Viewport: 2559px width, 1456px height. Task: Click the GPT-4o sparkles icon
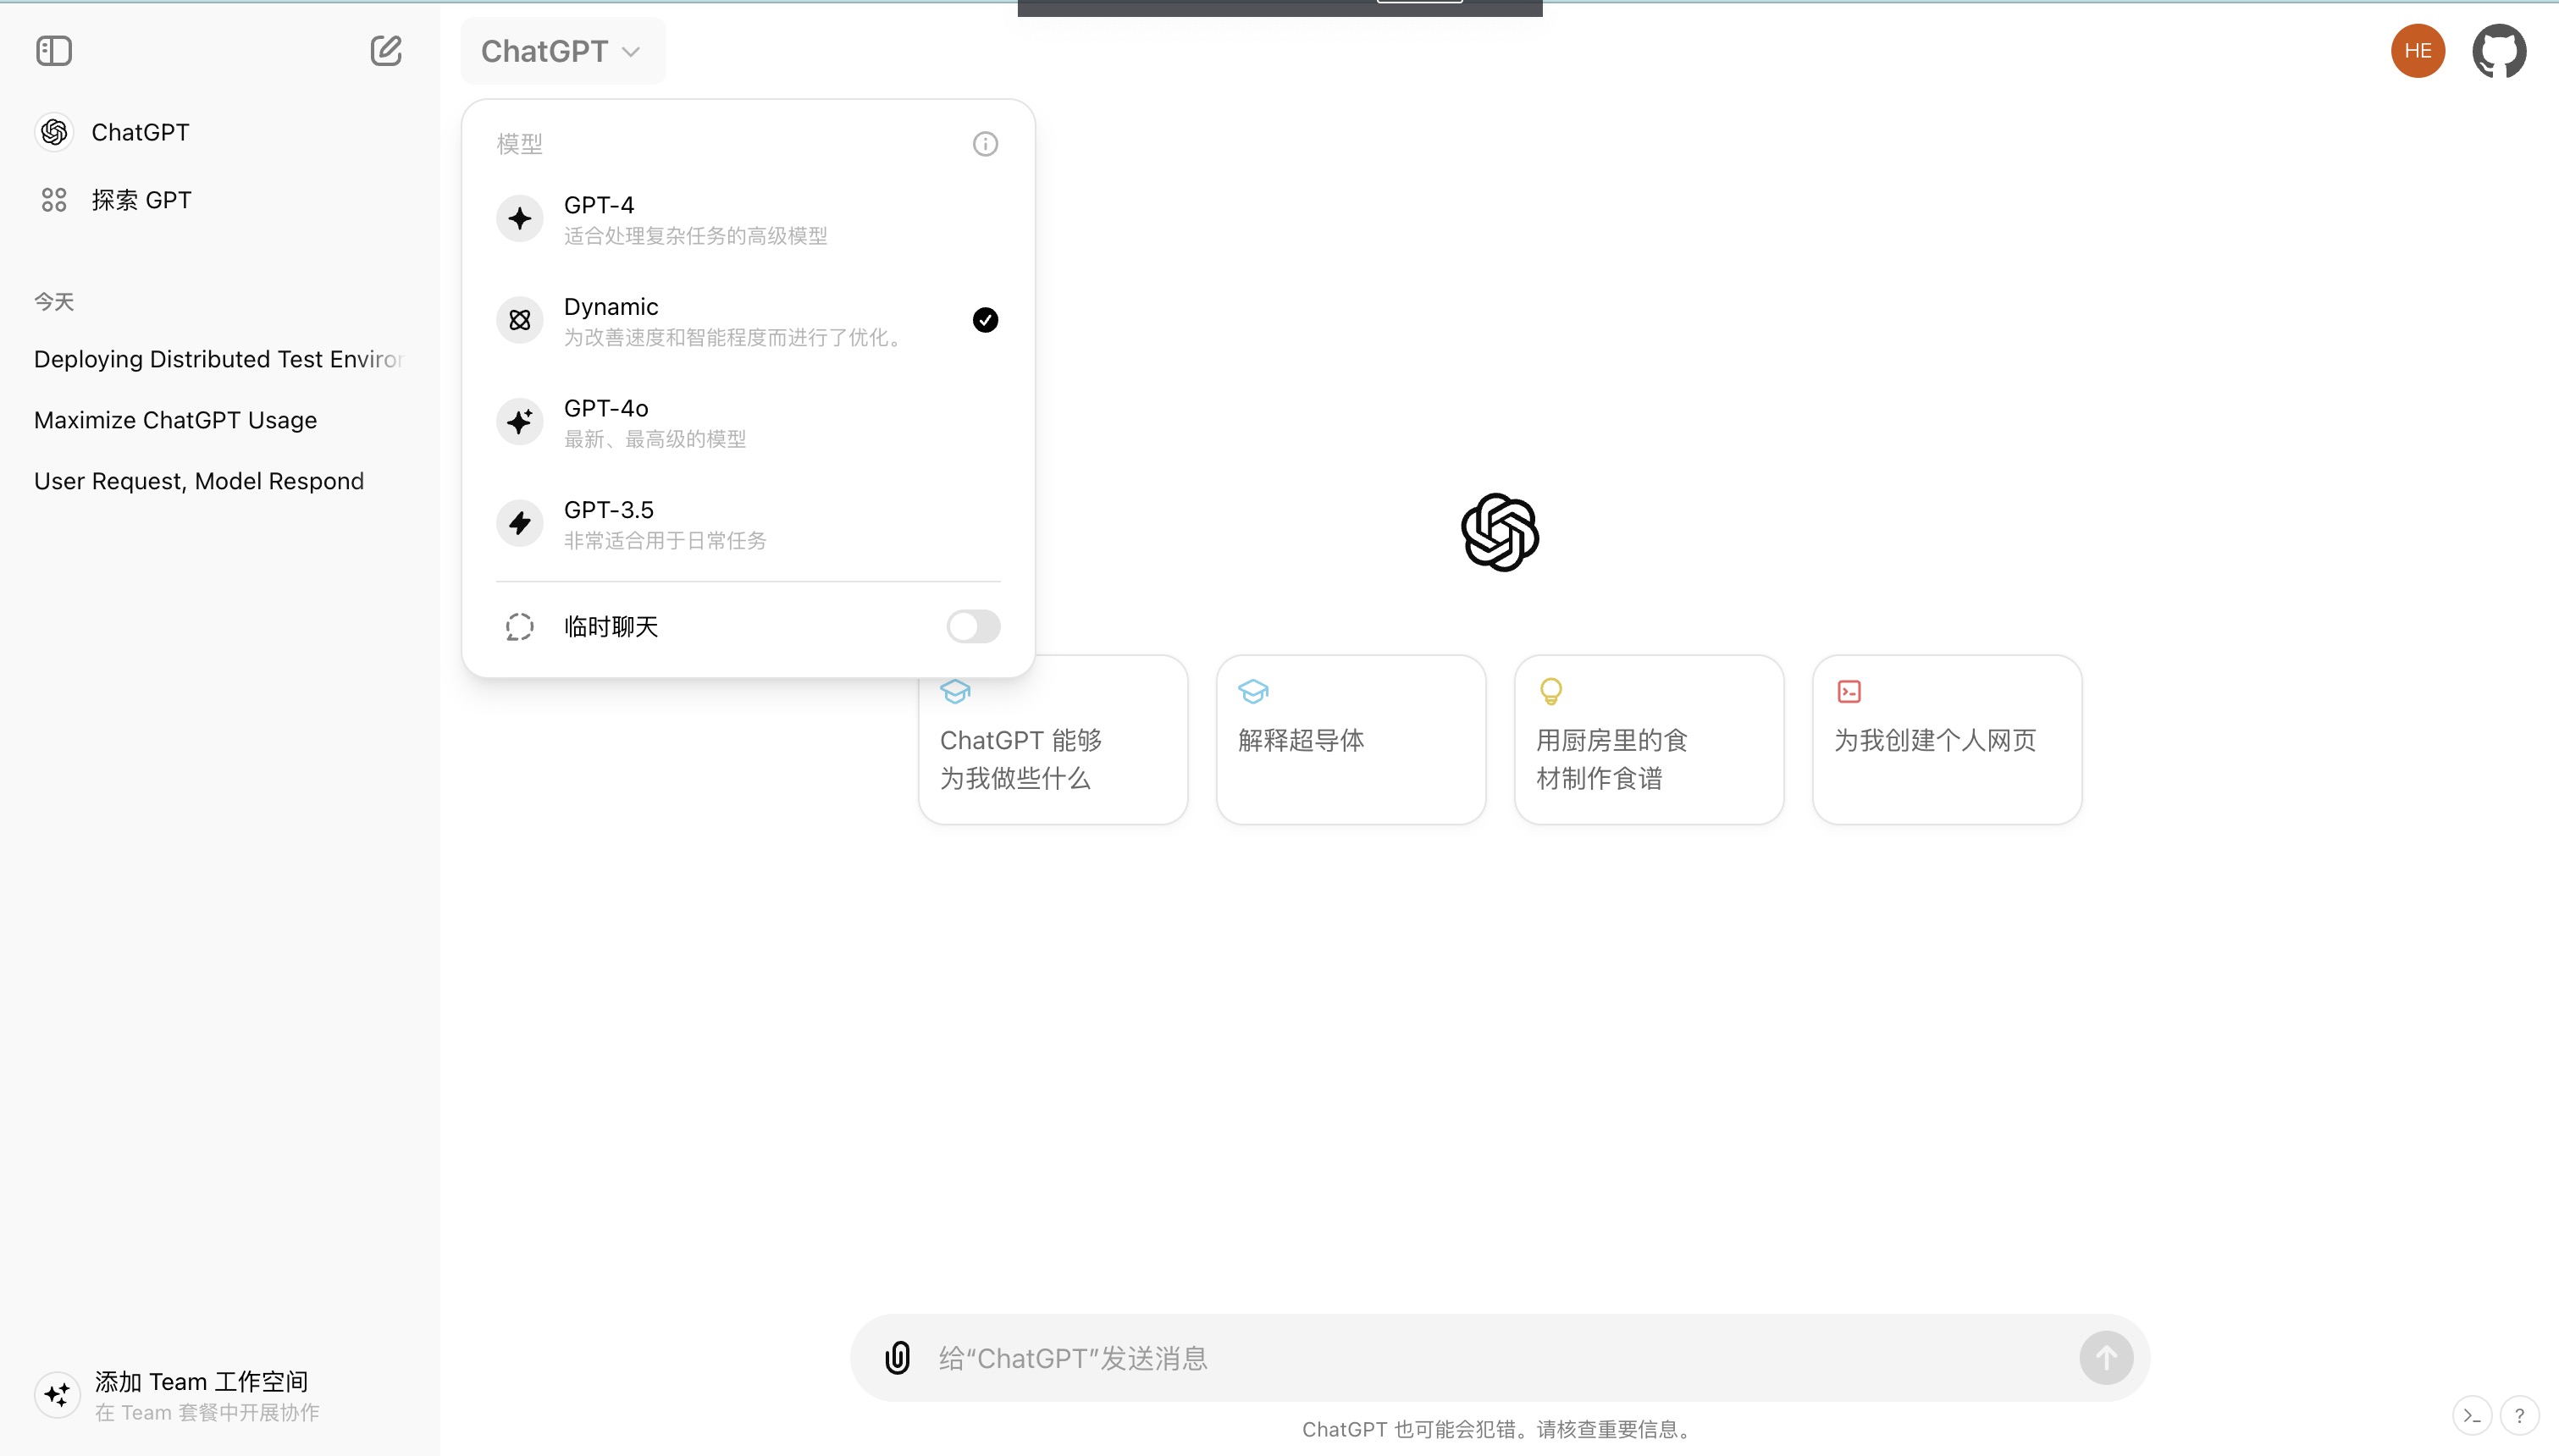pyautogui.click(x=520, y=422)
